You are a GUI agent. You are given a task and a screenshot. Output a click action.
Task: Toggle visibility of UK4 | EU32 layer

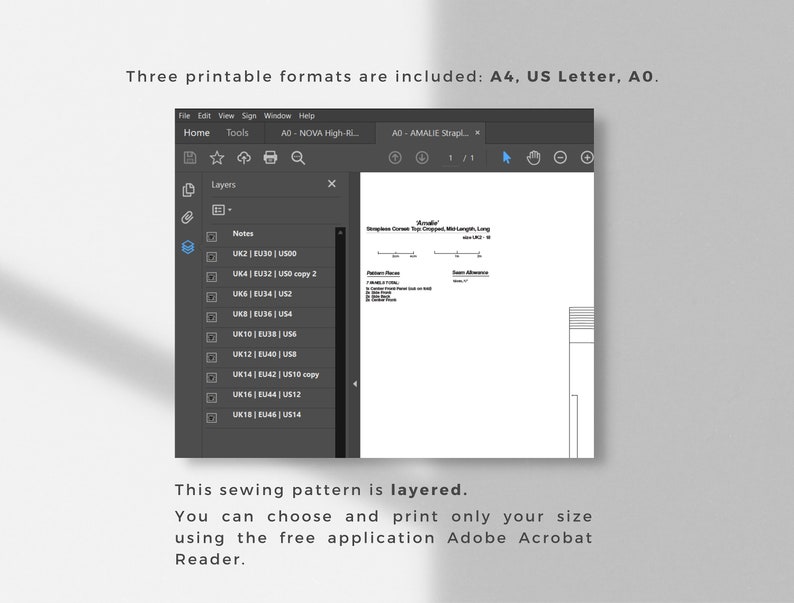coord(212,277)
